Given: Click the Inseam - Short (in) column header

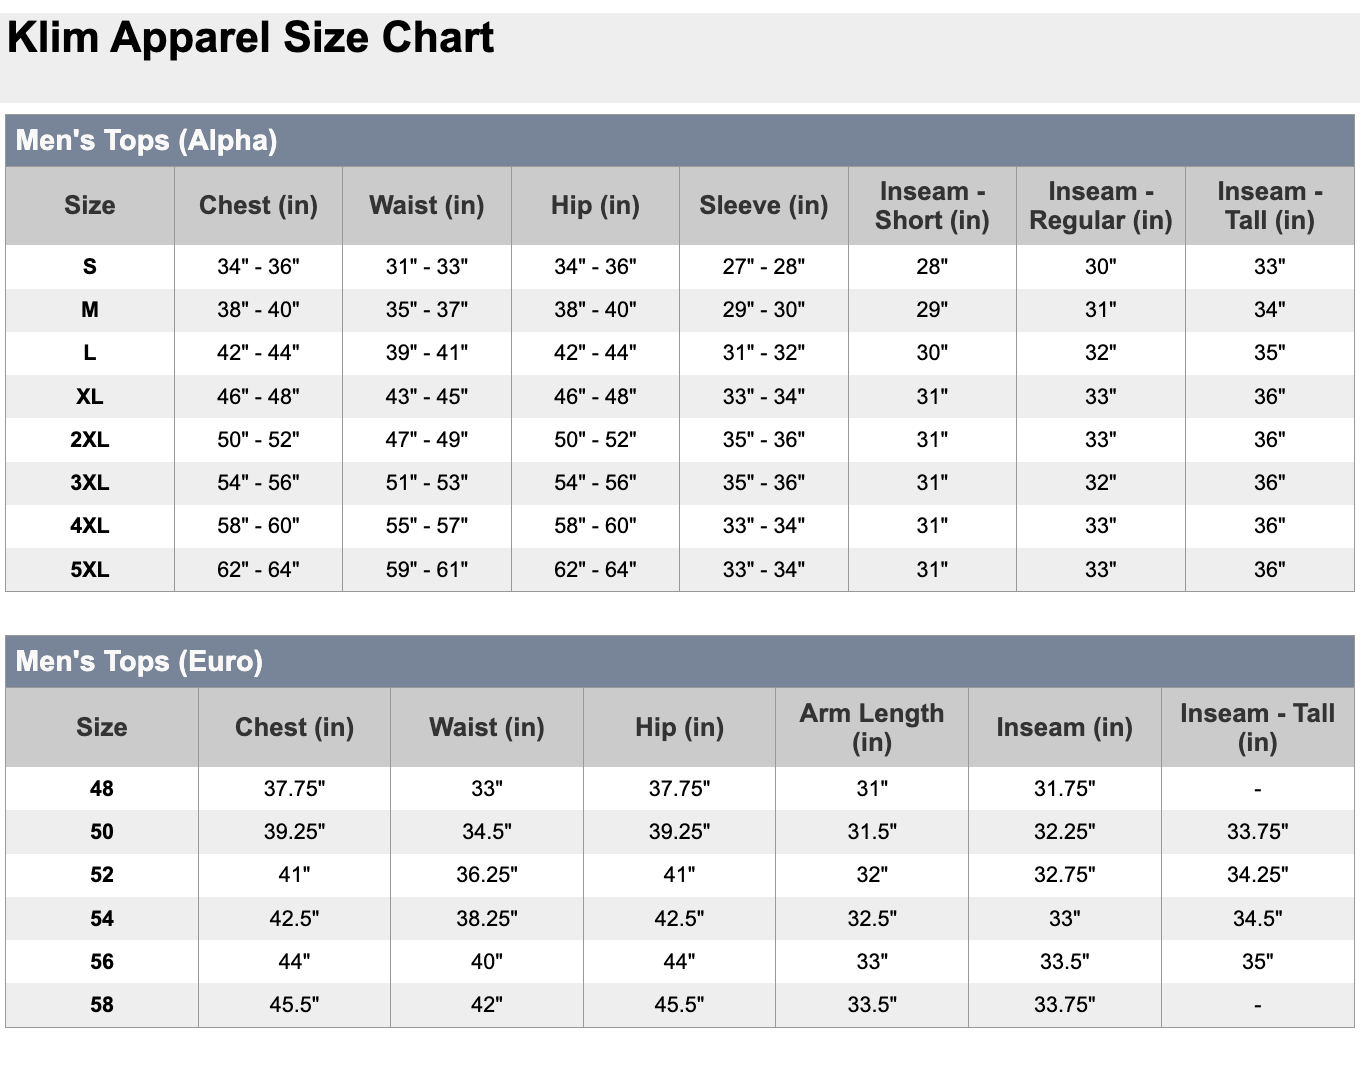Looking at the screenshot, I should coord(932,205).
